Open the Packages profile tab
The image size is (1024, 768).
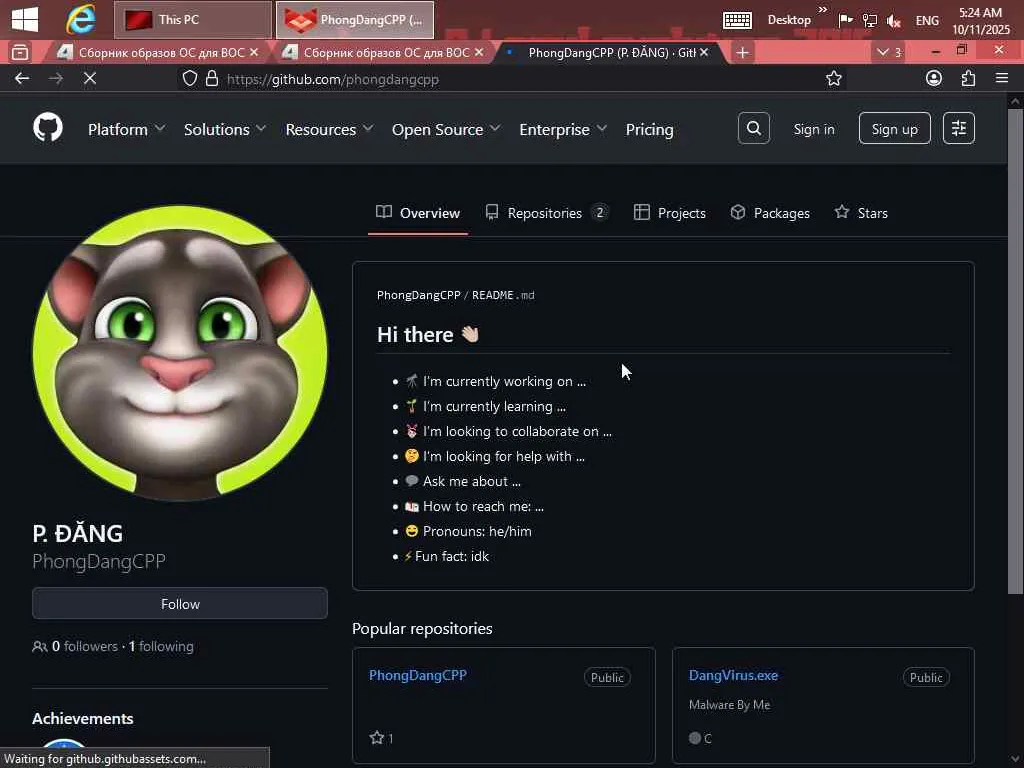point(770,213)
